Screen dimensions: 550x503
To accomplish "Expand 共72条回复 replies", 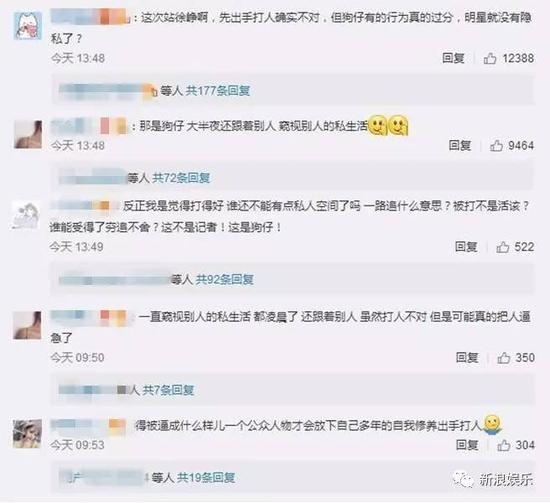I will [x=181, y=178].
